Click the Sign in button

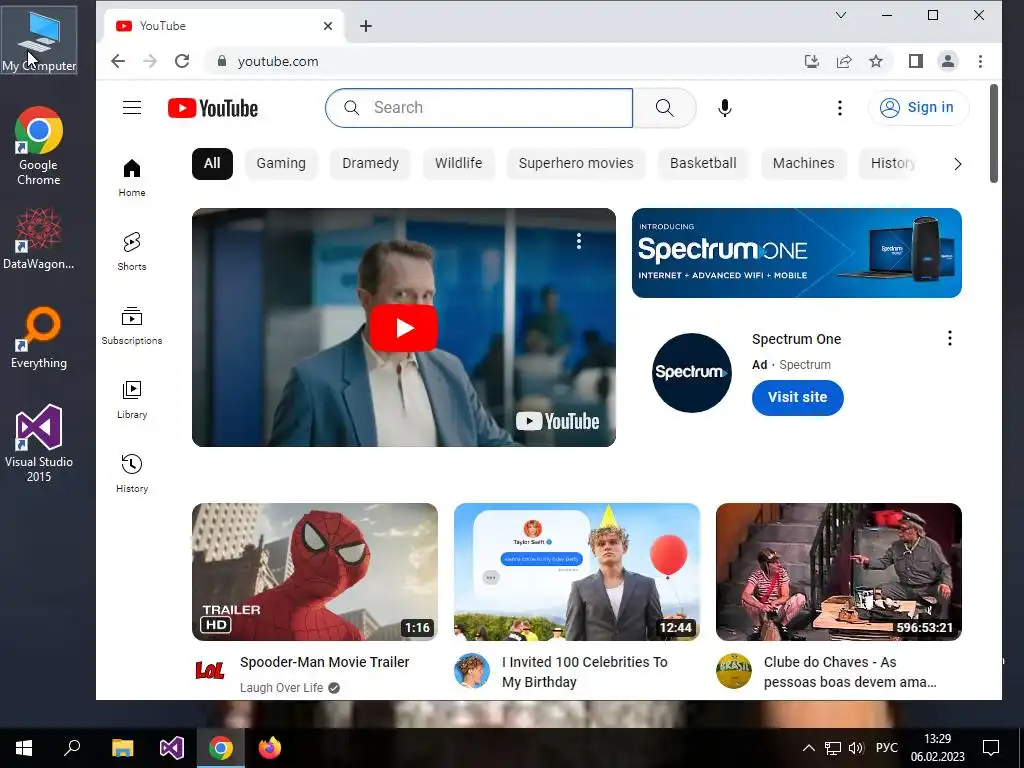coord(918,108)
